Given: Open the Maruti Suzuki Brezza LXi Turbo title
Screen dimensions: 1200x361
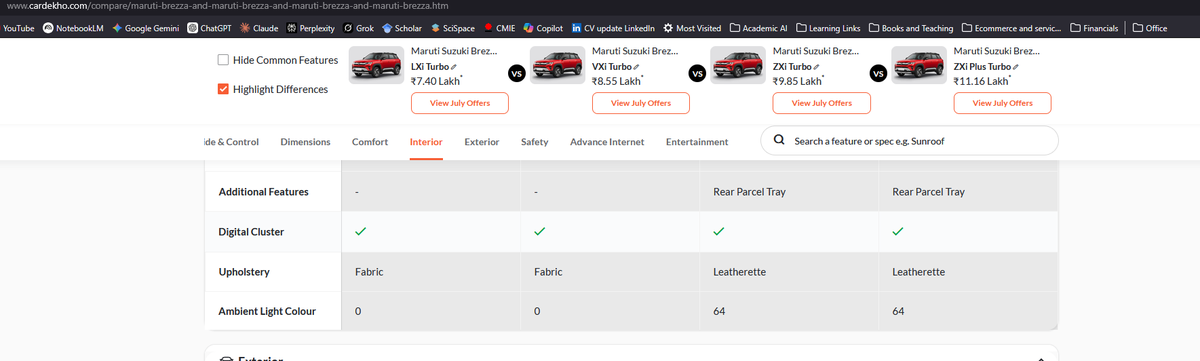Looking at the screenshot, I should pos(454,50).
